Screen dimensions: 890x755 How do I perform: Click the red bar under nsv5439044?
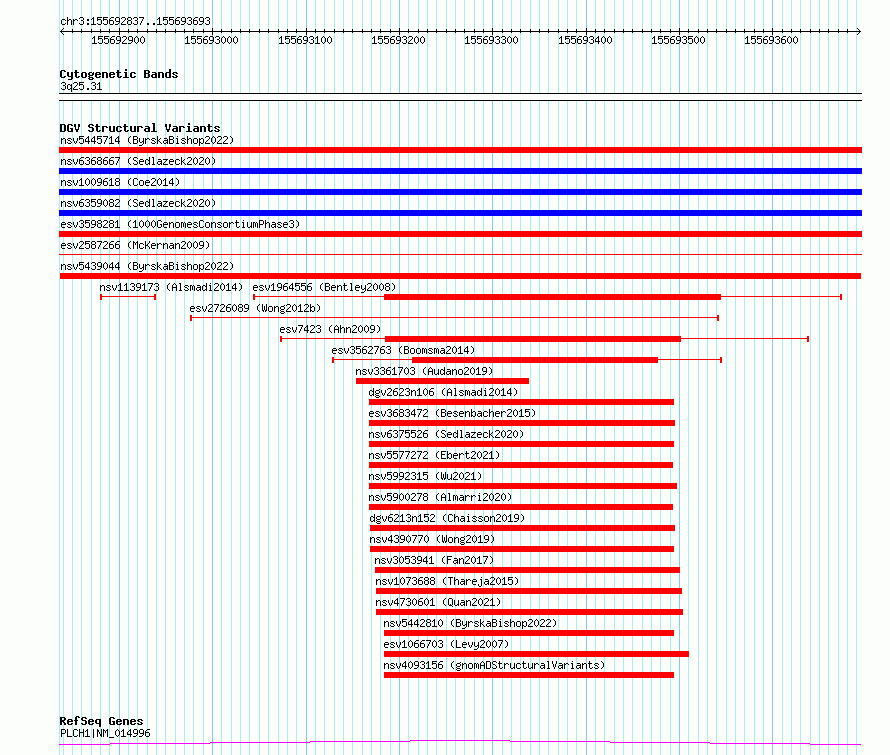460,276
